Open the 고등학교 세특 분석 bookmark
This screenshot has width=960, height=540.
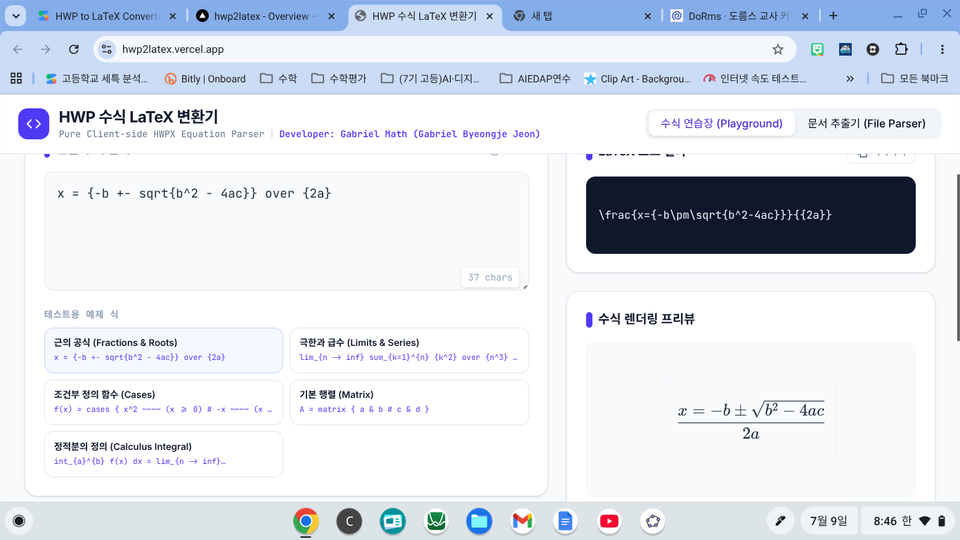[97, 78]
